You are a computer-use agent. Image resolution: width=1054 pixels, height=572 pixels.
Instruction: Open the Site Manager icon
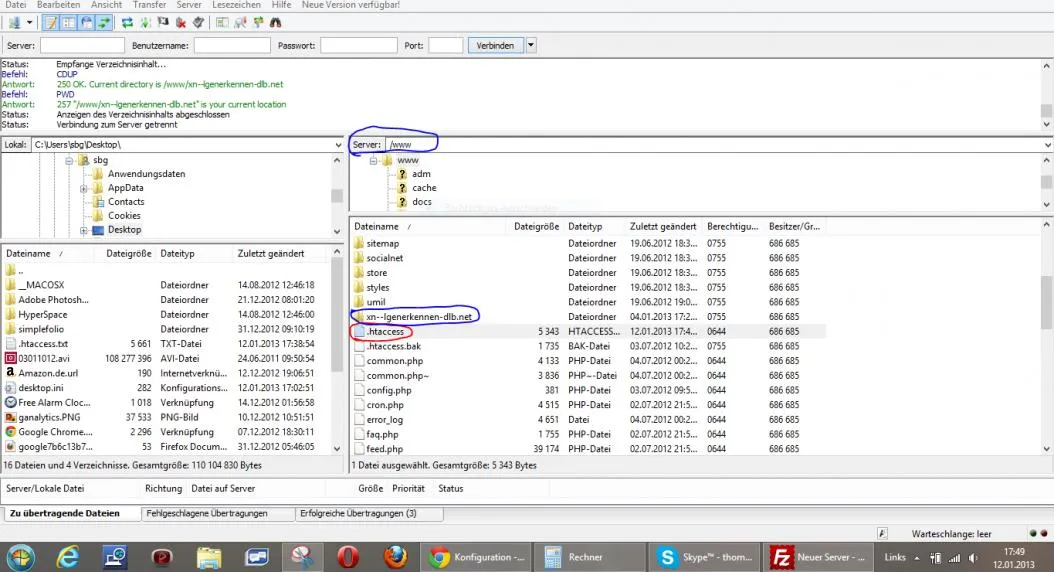14,23
